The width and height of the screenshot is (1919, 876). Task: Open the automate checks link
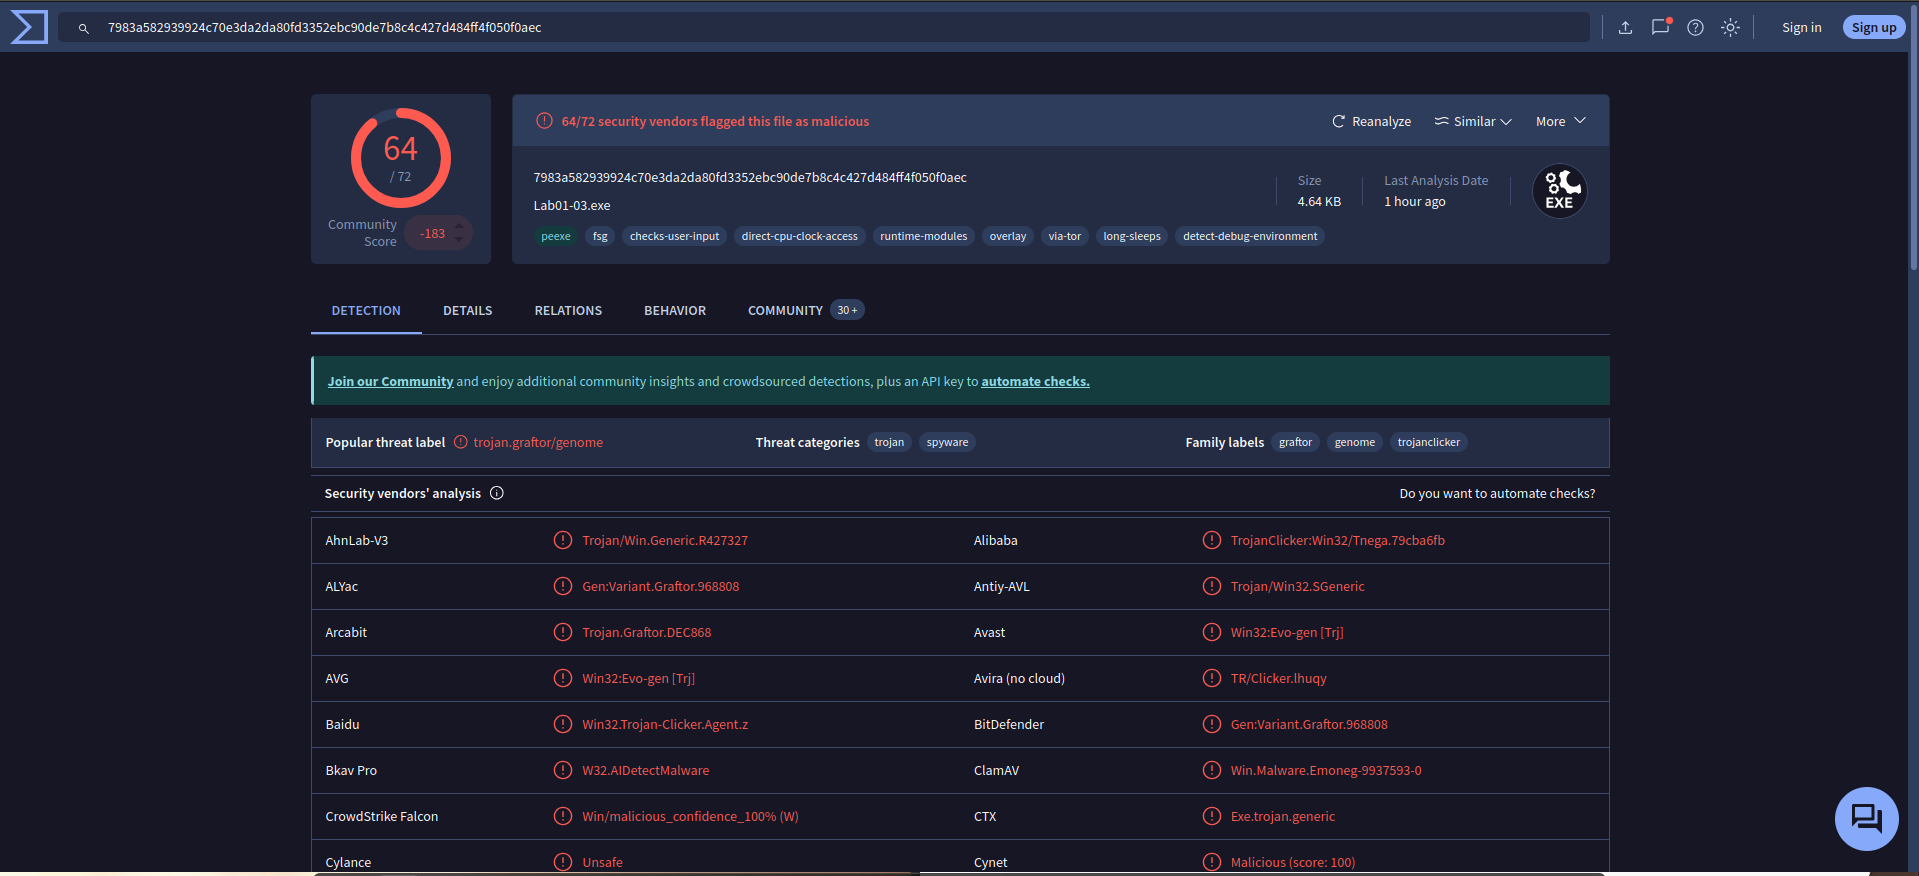[1035, 381]
